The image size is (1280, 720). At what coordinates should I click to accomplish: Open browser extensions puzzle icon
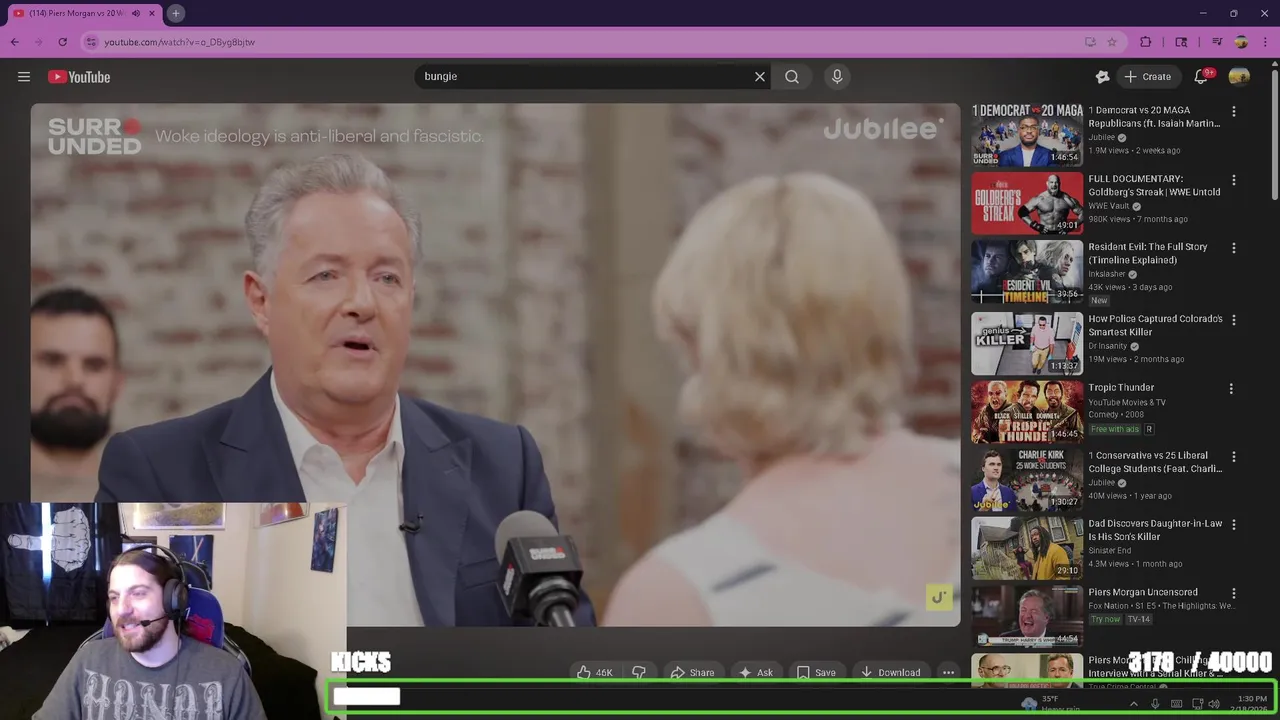coord(1146,42)
